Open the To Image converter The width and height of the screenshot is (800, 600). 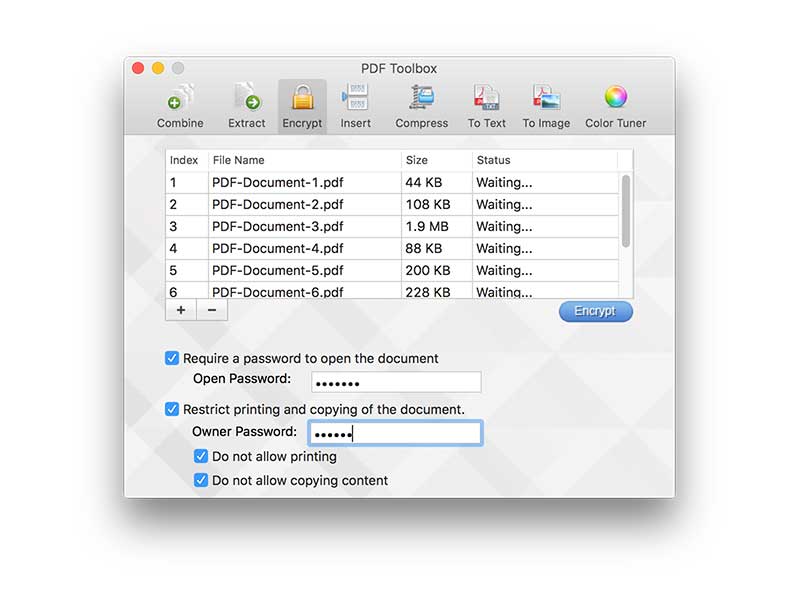546,106
